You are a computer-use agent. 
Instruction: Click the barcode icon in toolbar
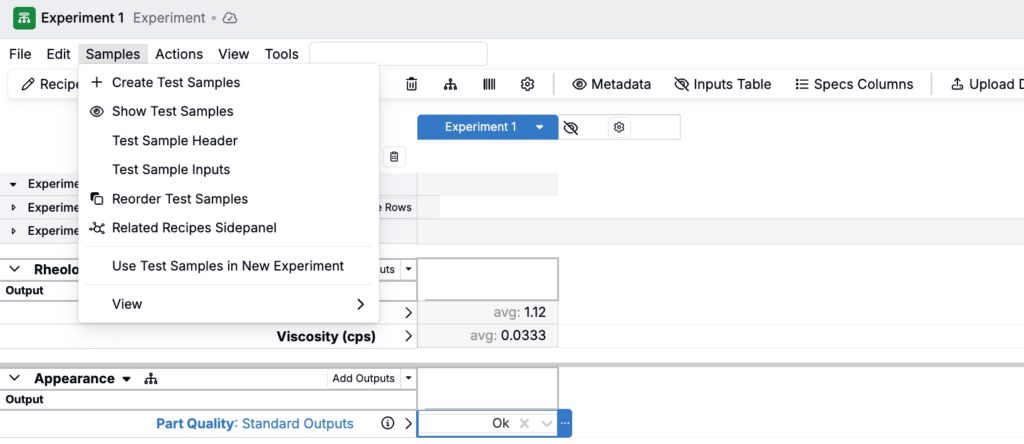[x=489, y=85]
